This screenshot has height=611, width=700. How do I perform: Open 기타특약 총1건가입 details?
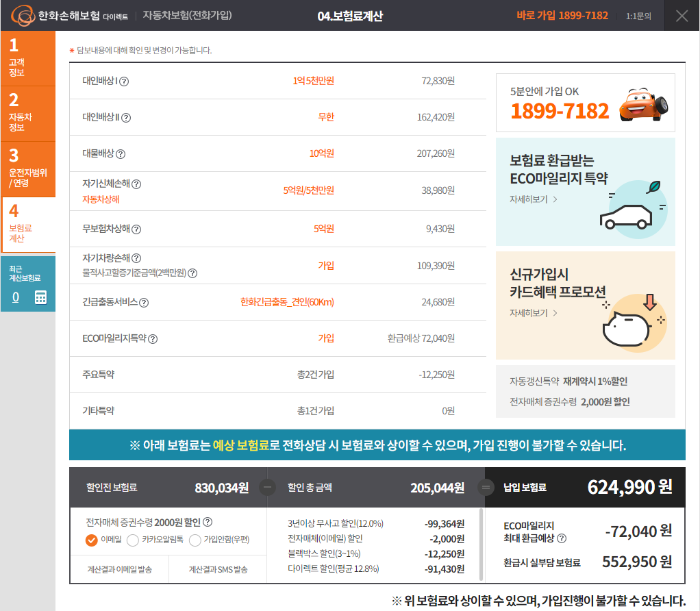[316, 411]
